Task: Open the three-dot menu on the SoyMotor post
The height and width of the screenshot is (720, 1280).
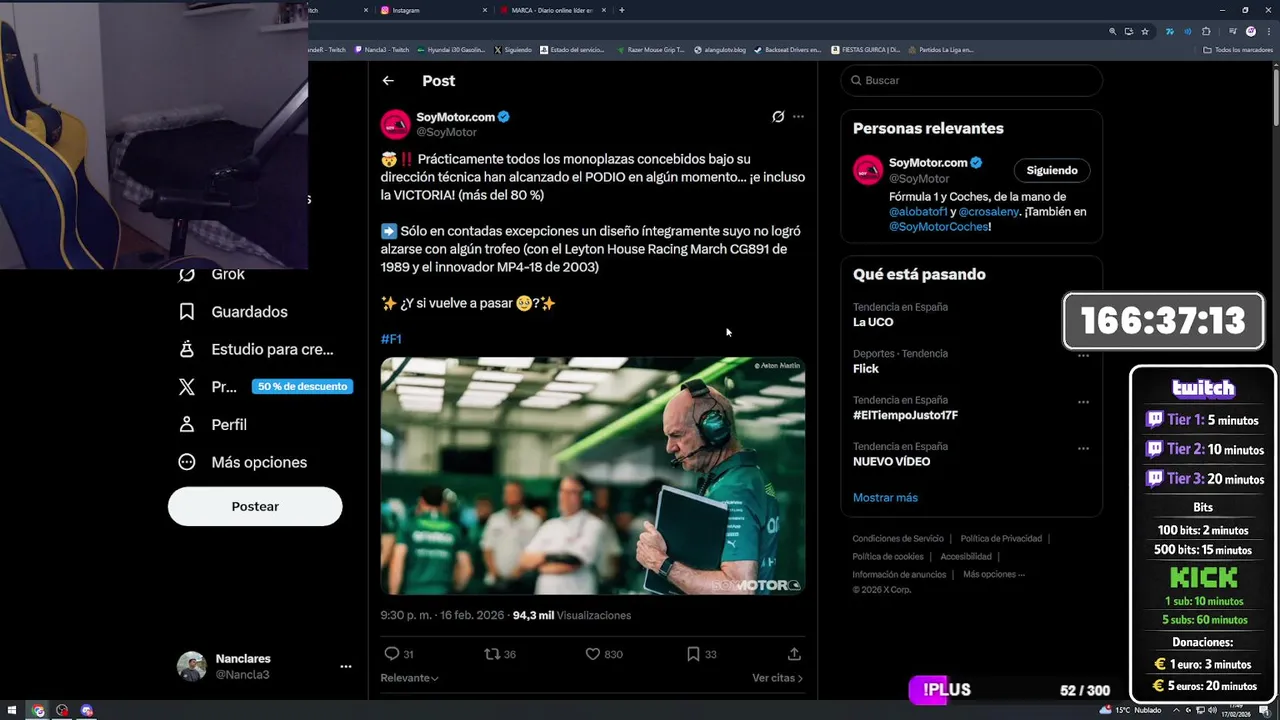Action: (798, 117)
